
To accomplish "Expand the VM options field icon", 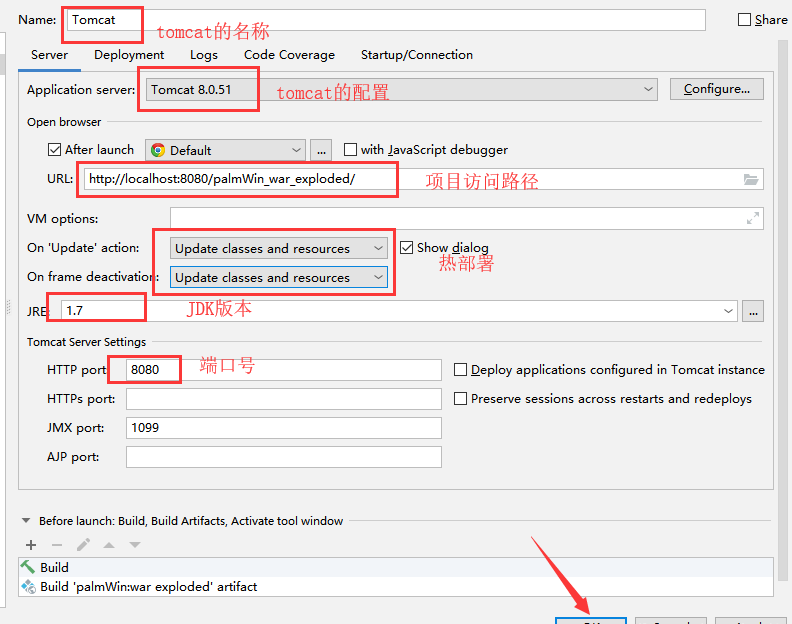I will point(753,218).
